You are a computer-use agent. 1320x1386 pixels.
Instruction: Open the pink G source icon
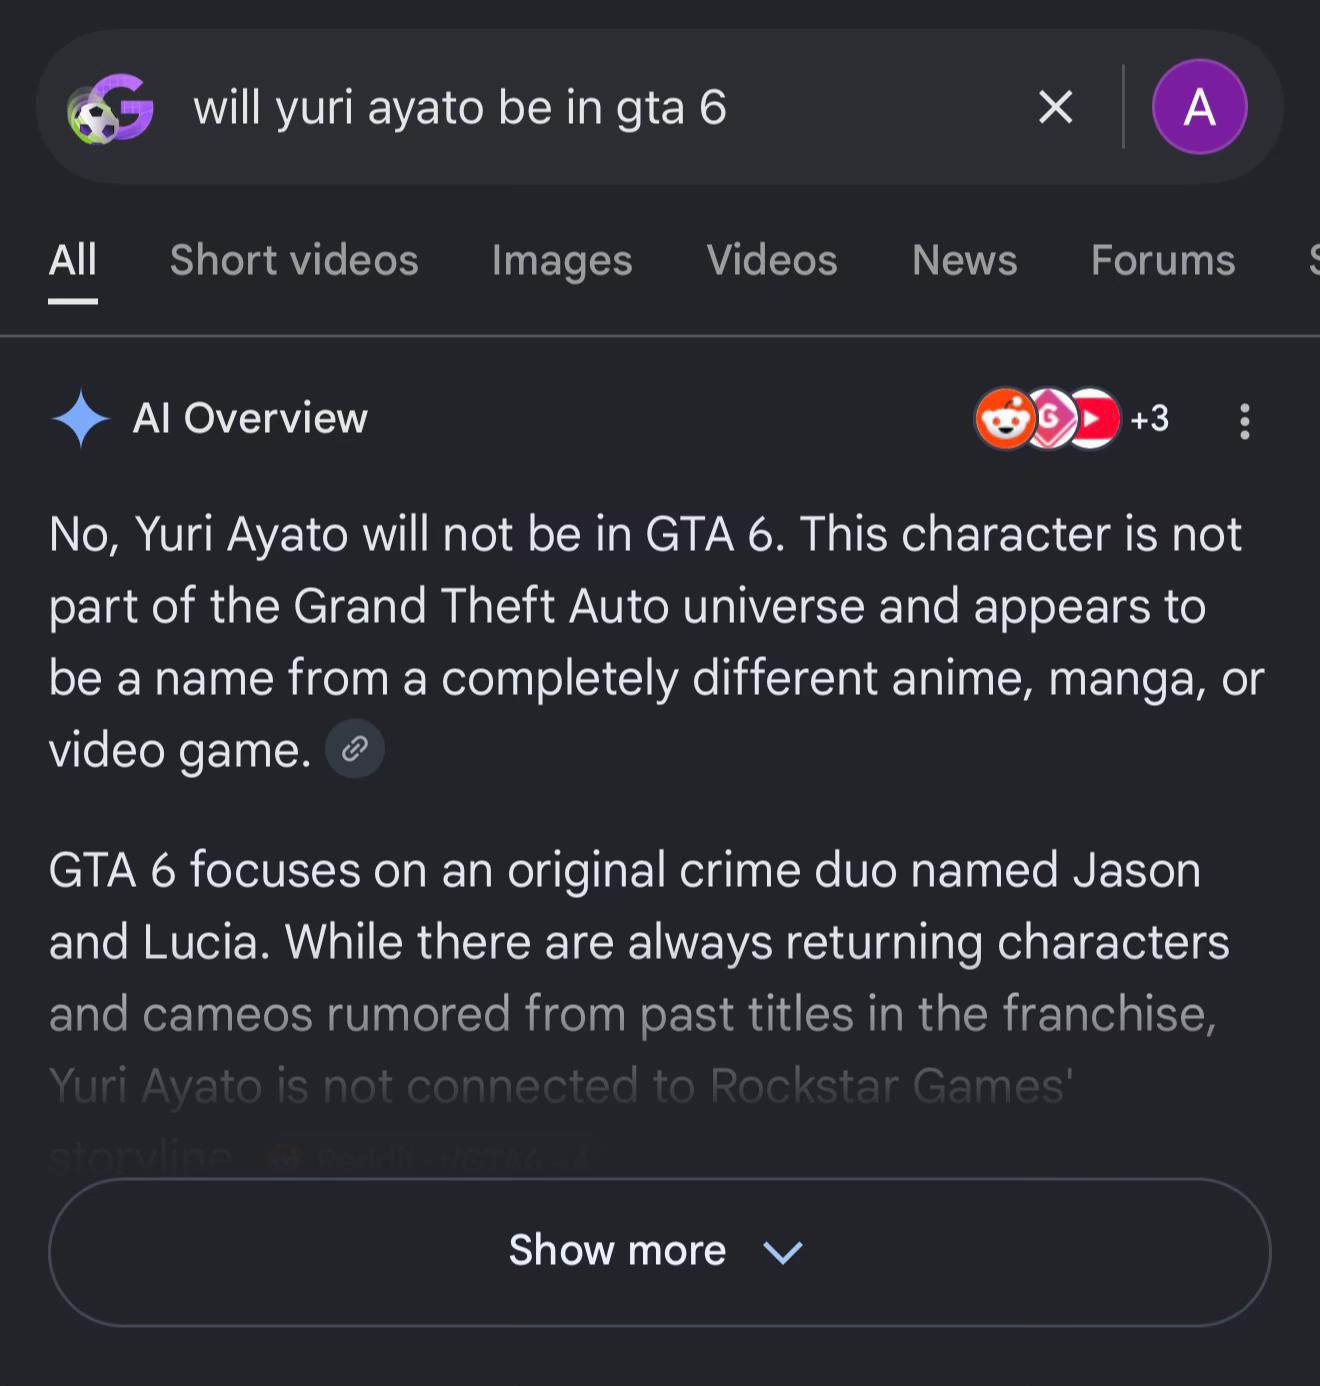click(1050, 418)
